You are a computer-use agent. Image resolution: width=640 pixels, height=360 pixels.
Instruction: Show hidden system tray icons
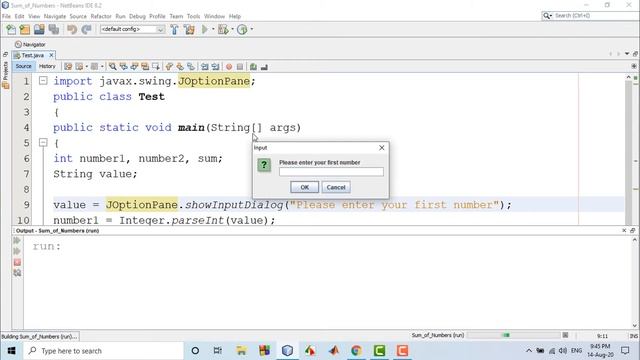529,351
